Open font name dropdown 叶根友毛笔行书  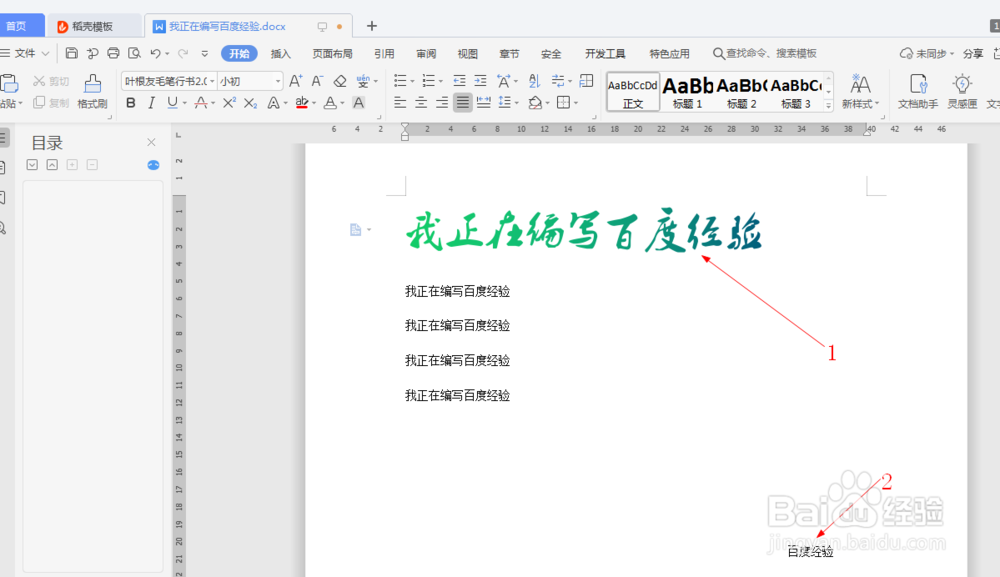tap(212, 81)
